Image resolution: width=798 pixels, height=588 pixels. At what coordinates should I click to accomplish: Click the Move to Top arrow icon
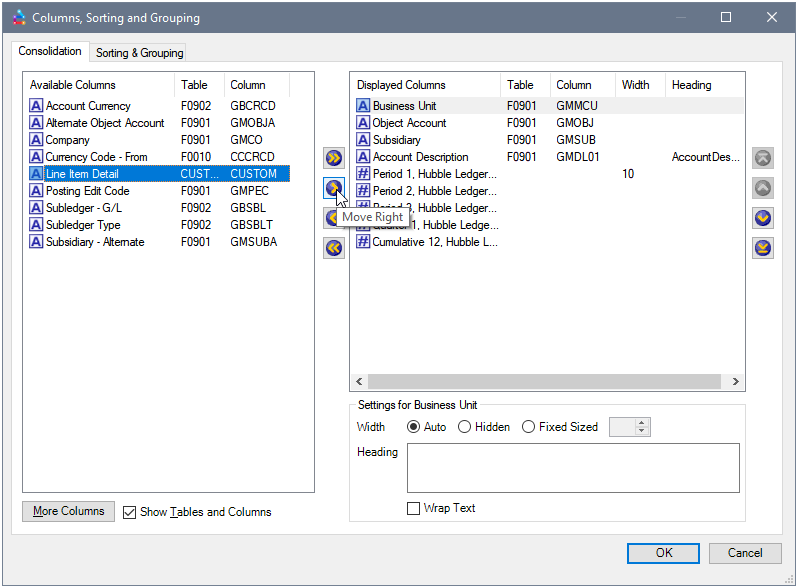pyautogui.click(x=763, y=158)
